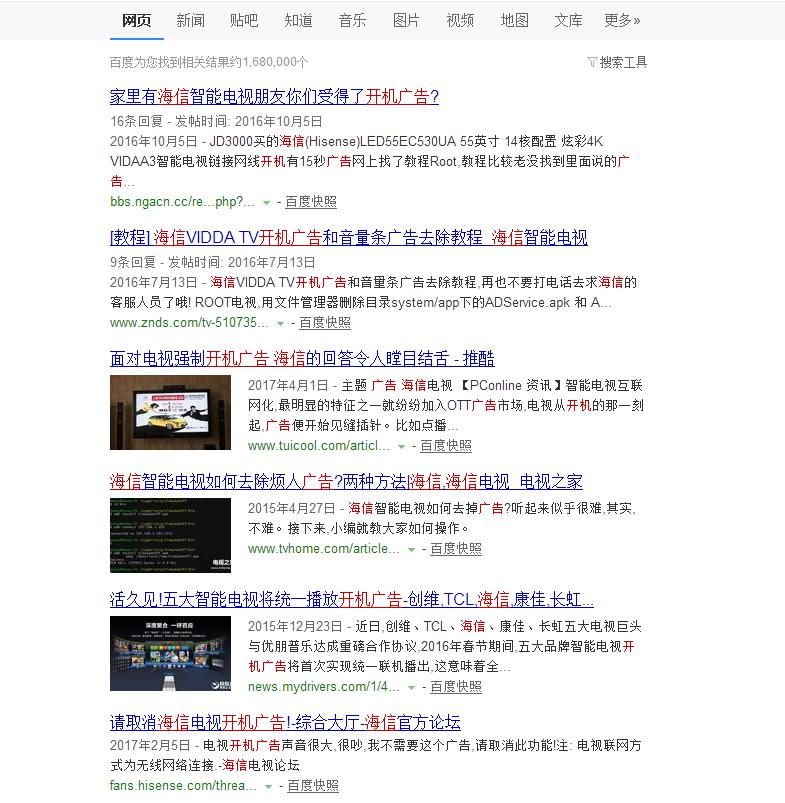Click the bbs.ngacn.cc green URL

182,202
